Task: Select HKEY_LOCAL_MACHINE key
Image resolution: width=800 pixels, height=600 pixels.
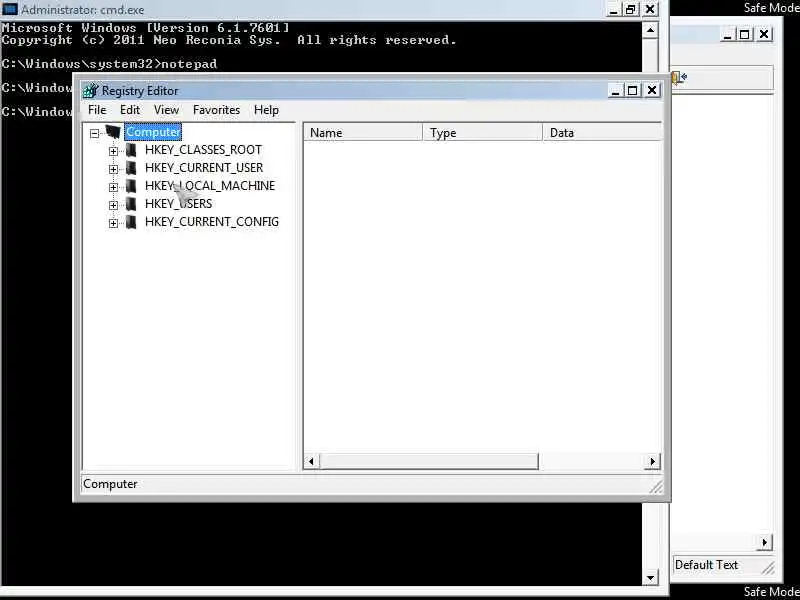Action: coord(210,186)
